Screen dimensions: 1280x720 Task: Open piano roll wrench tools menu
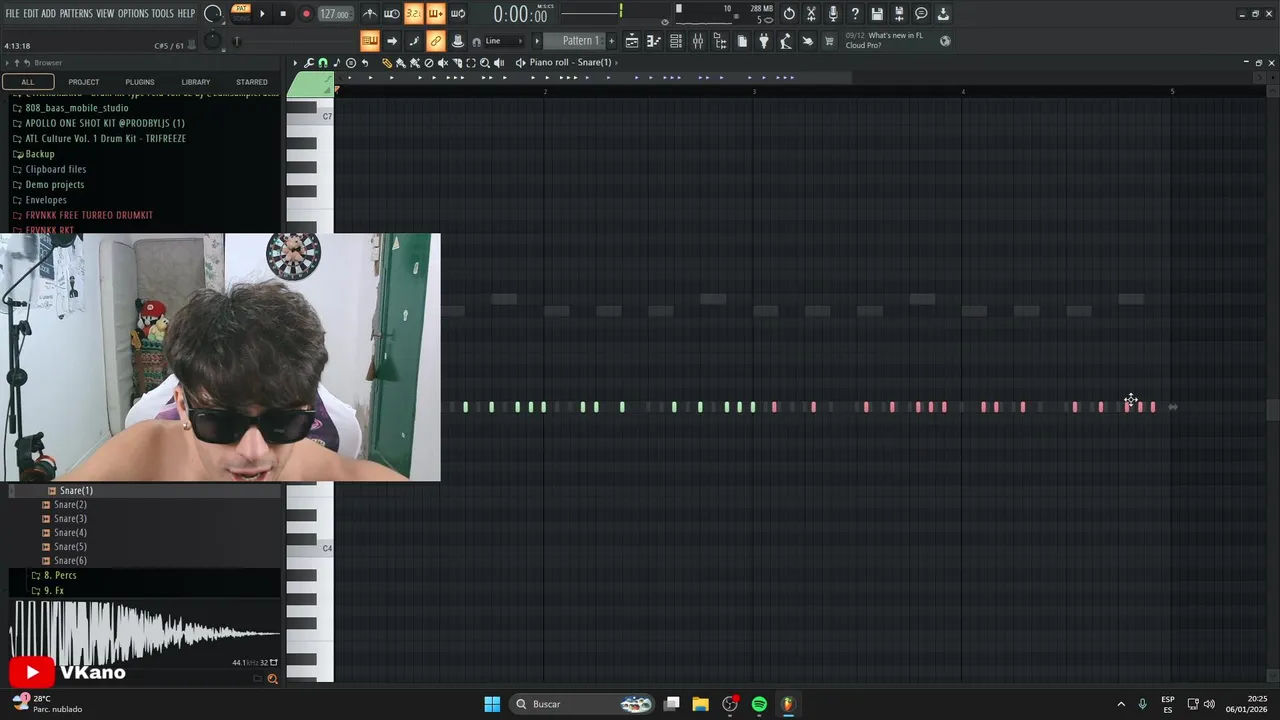[309, 63]
